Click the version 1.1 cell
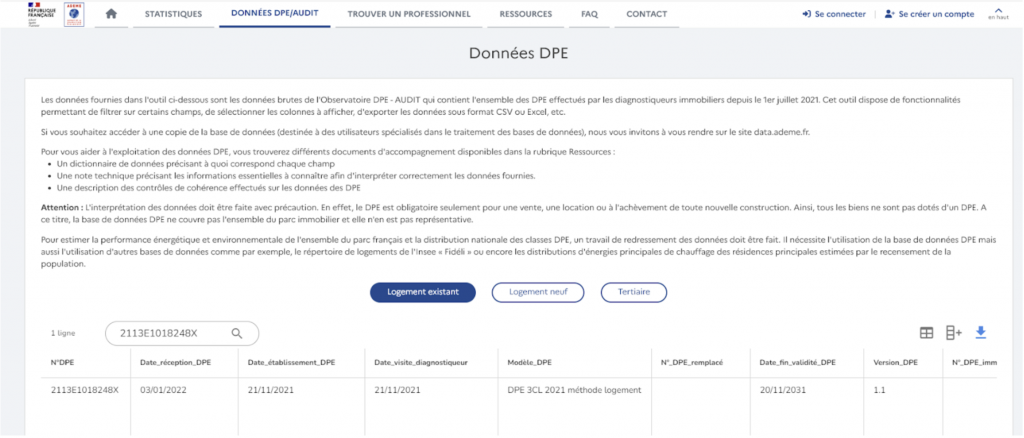 point(878,390)
